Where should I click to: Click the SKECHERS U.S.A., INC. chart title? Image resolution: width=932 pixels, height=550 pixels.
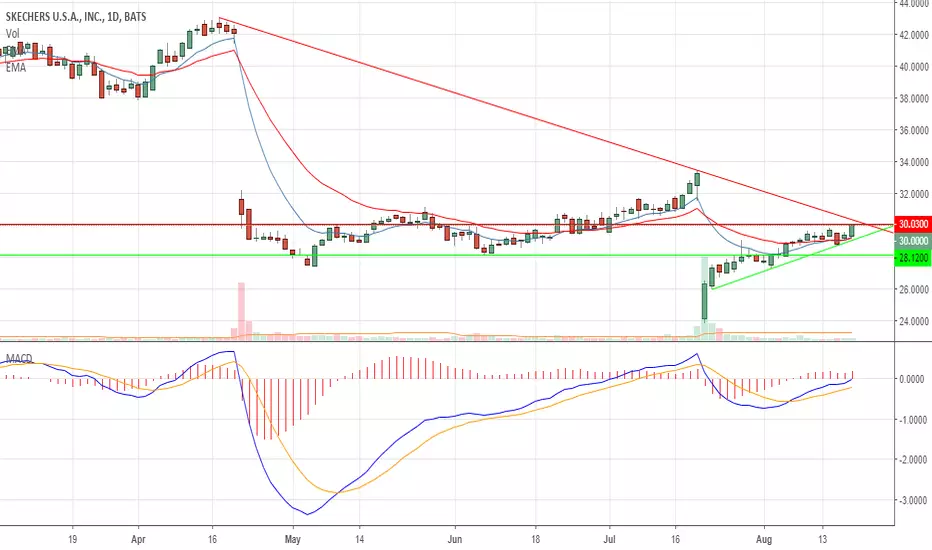(76, 17)
